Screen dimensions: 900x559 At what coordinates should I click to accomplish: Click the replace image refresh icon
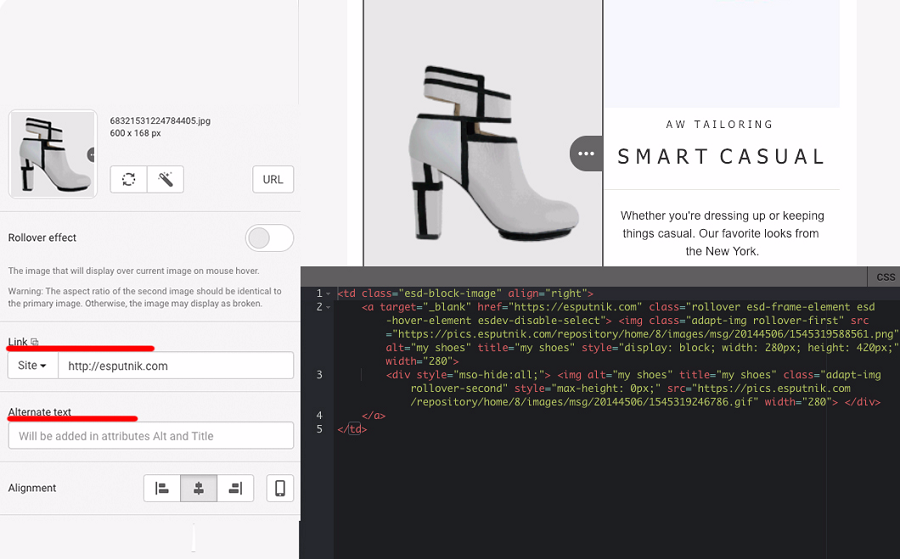pyautogui.click(x=128, y=180)
